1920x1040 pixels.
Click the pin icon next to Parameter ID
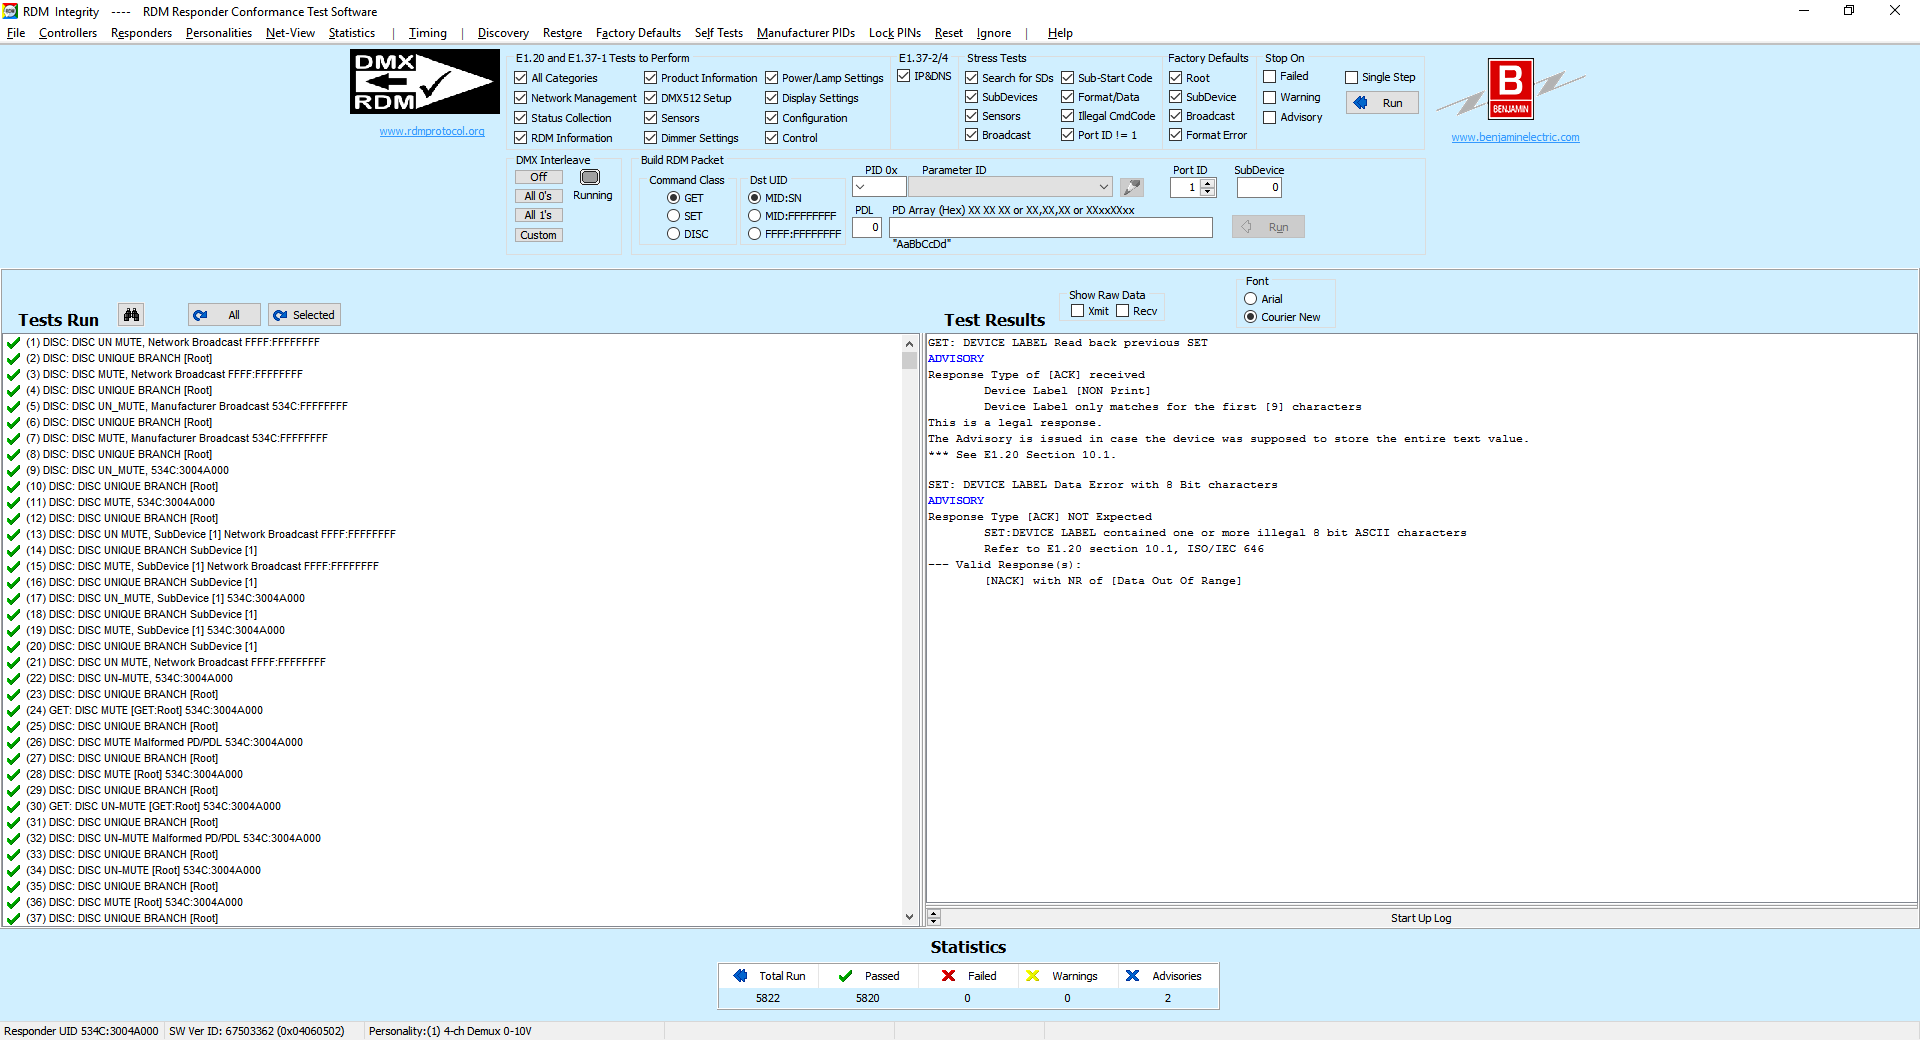[1131, 187]
